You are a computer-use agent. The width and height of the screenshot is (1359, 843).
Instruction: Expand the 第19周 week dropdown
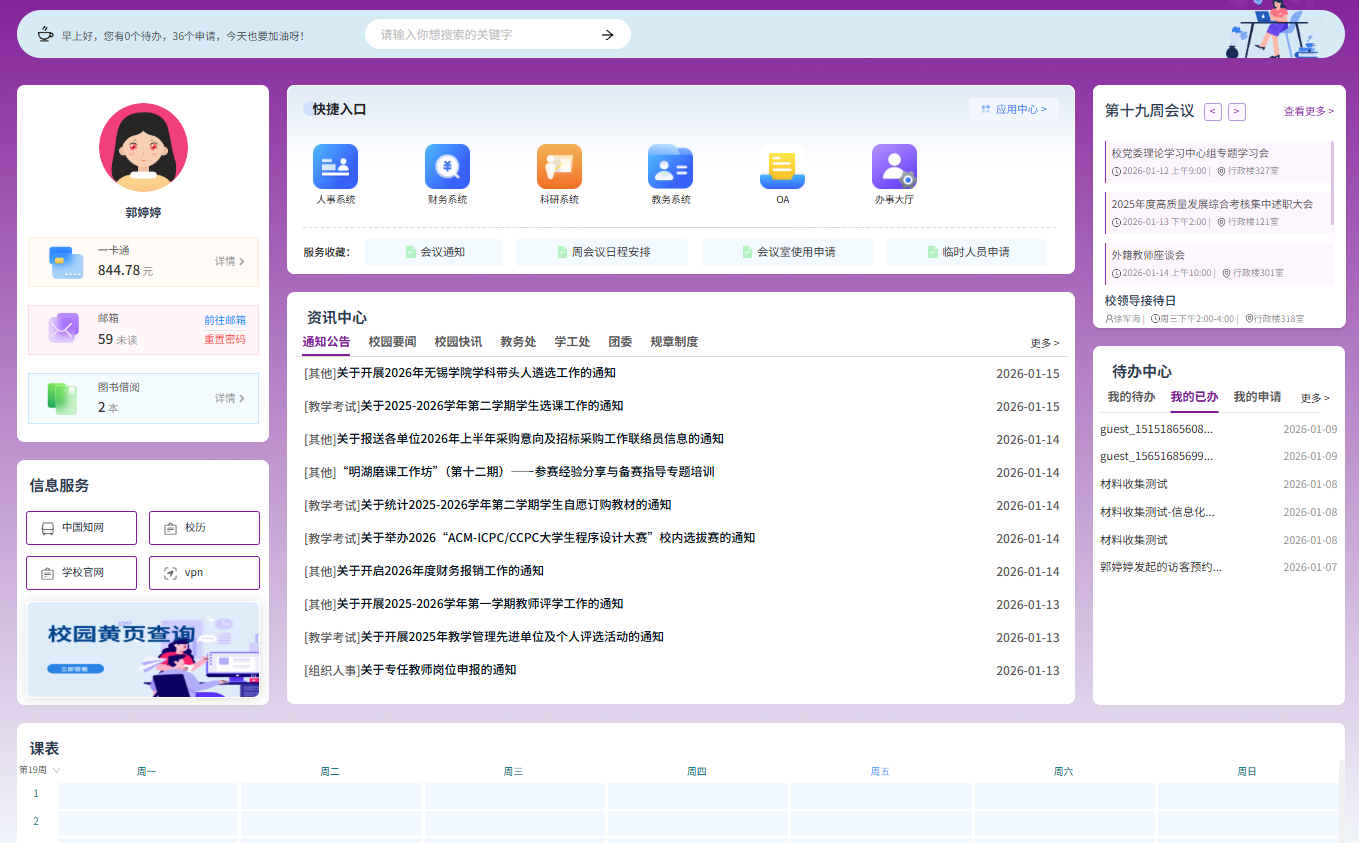[x=56, y=770]
